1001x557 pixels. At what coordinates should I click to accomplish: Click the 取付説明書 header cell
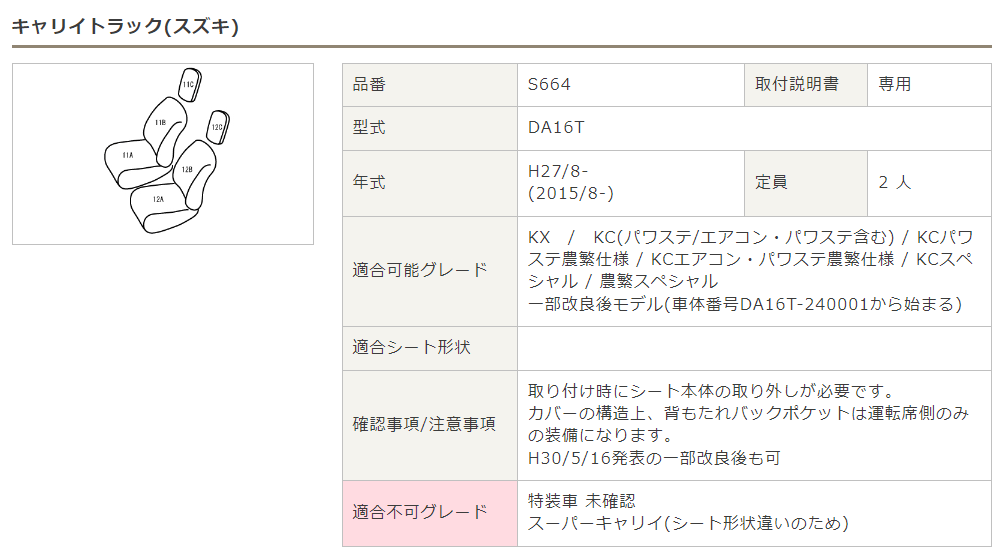pos(806,85)
